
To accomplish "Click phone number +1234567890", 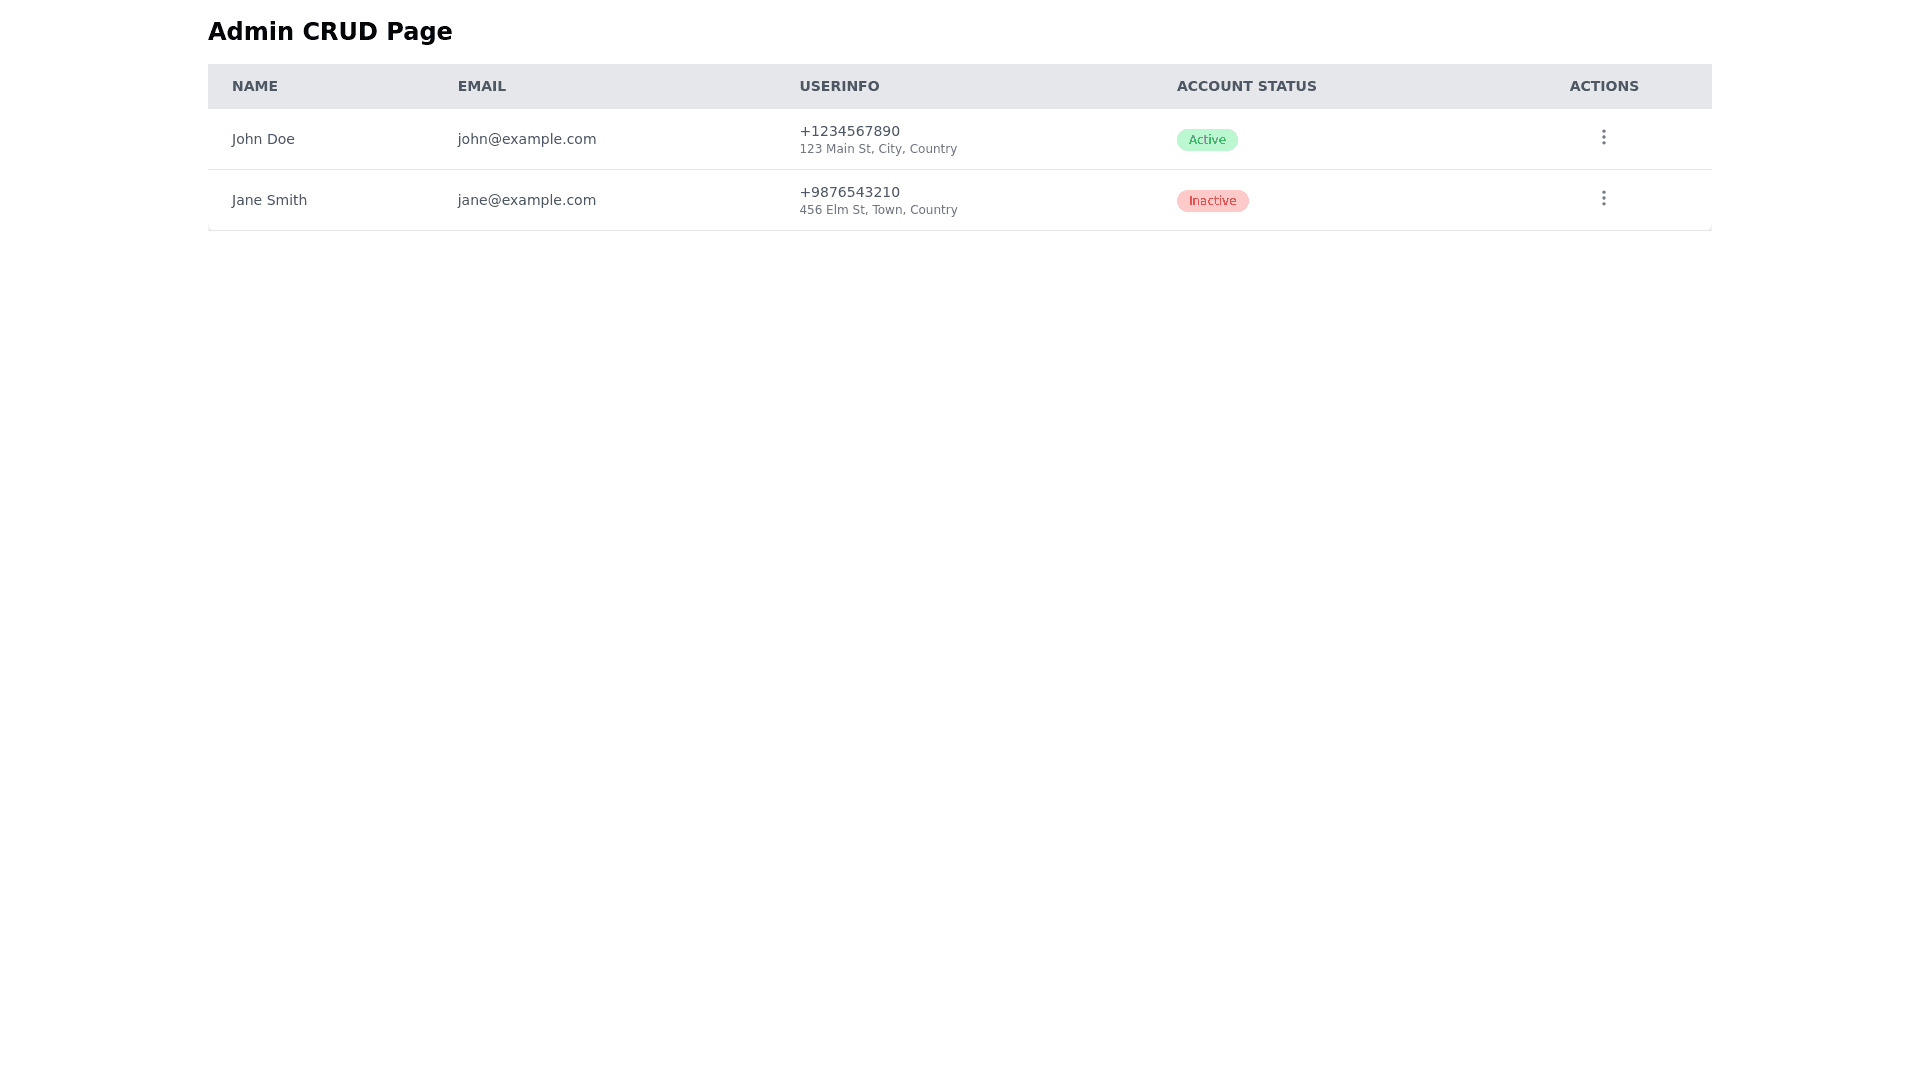I will coord(849,131).
